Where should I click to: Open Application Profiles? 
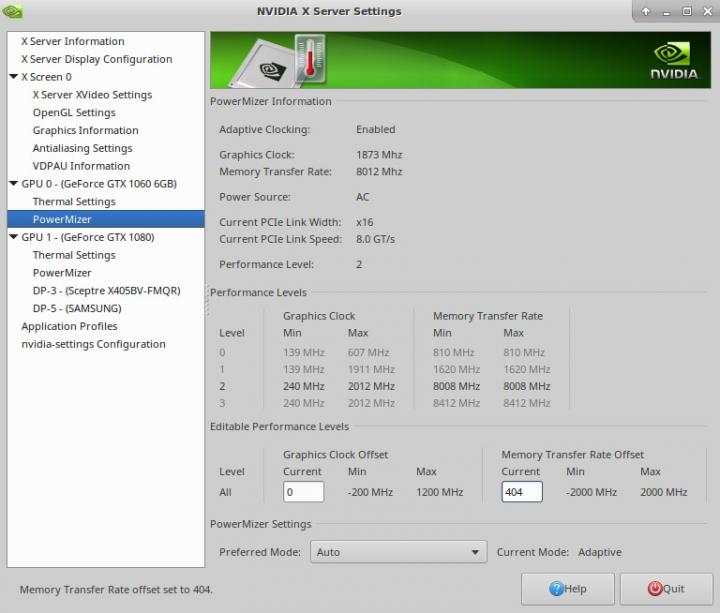click(69, 326)
